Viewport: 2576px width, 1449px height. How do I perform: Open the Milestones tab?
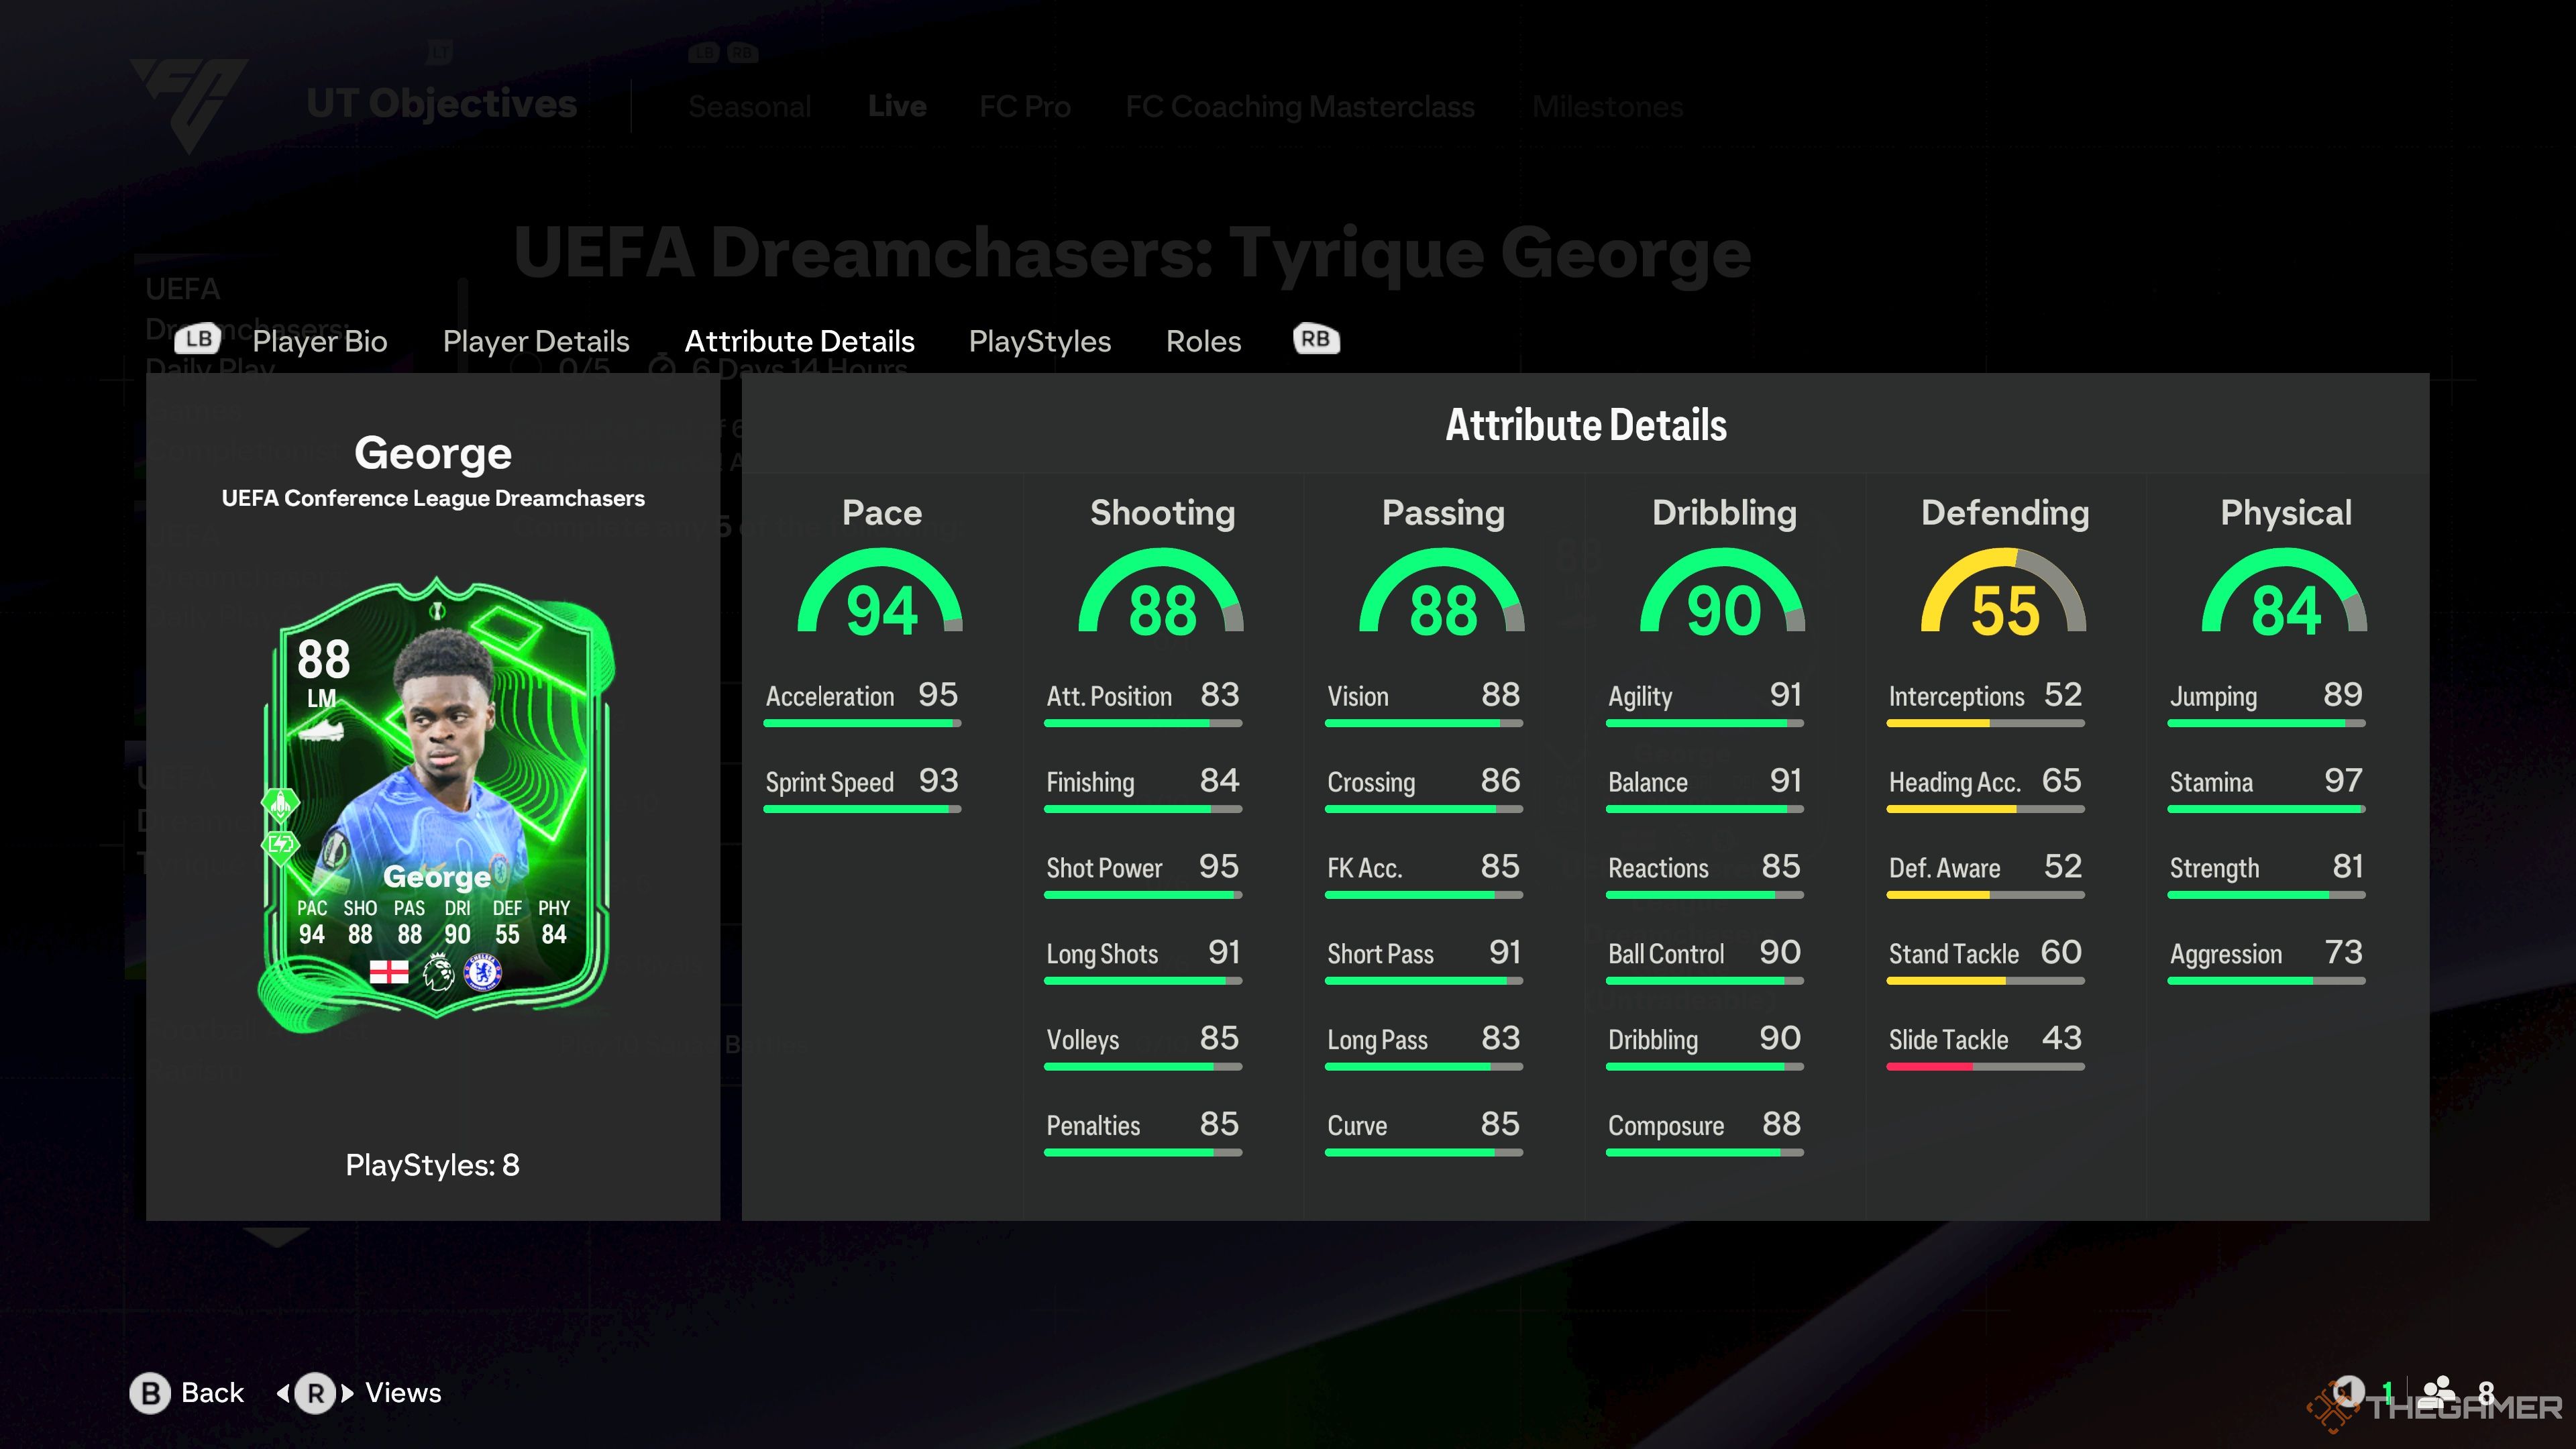pos(1608,106)
